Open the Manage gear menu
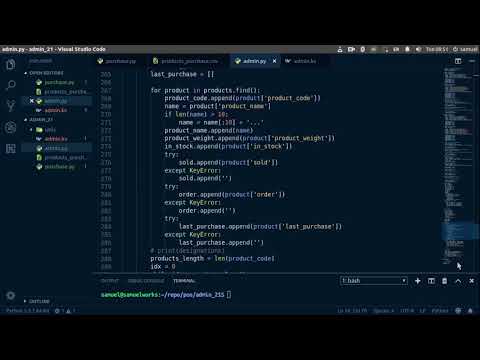 point(10,295)
